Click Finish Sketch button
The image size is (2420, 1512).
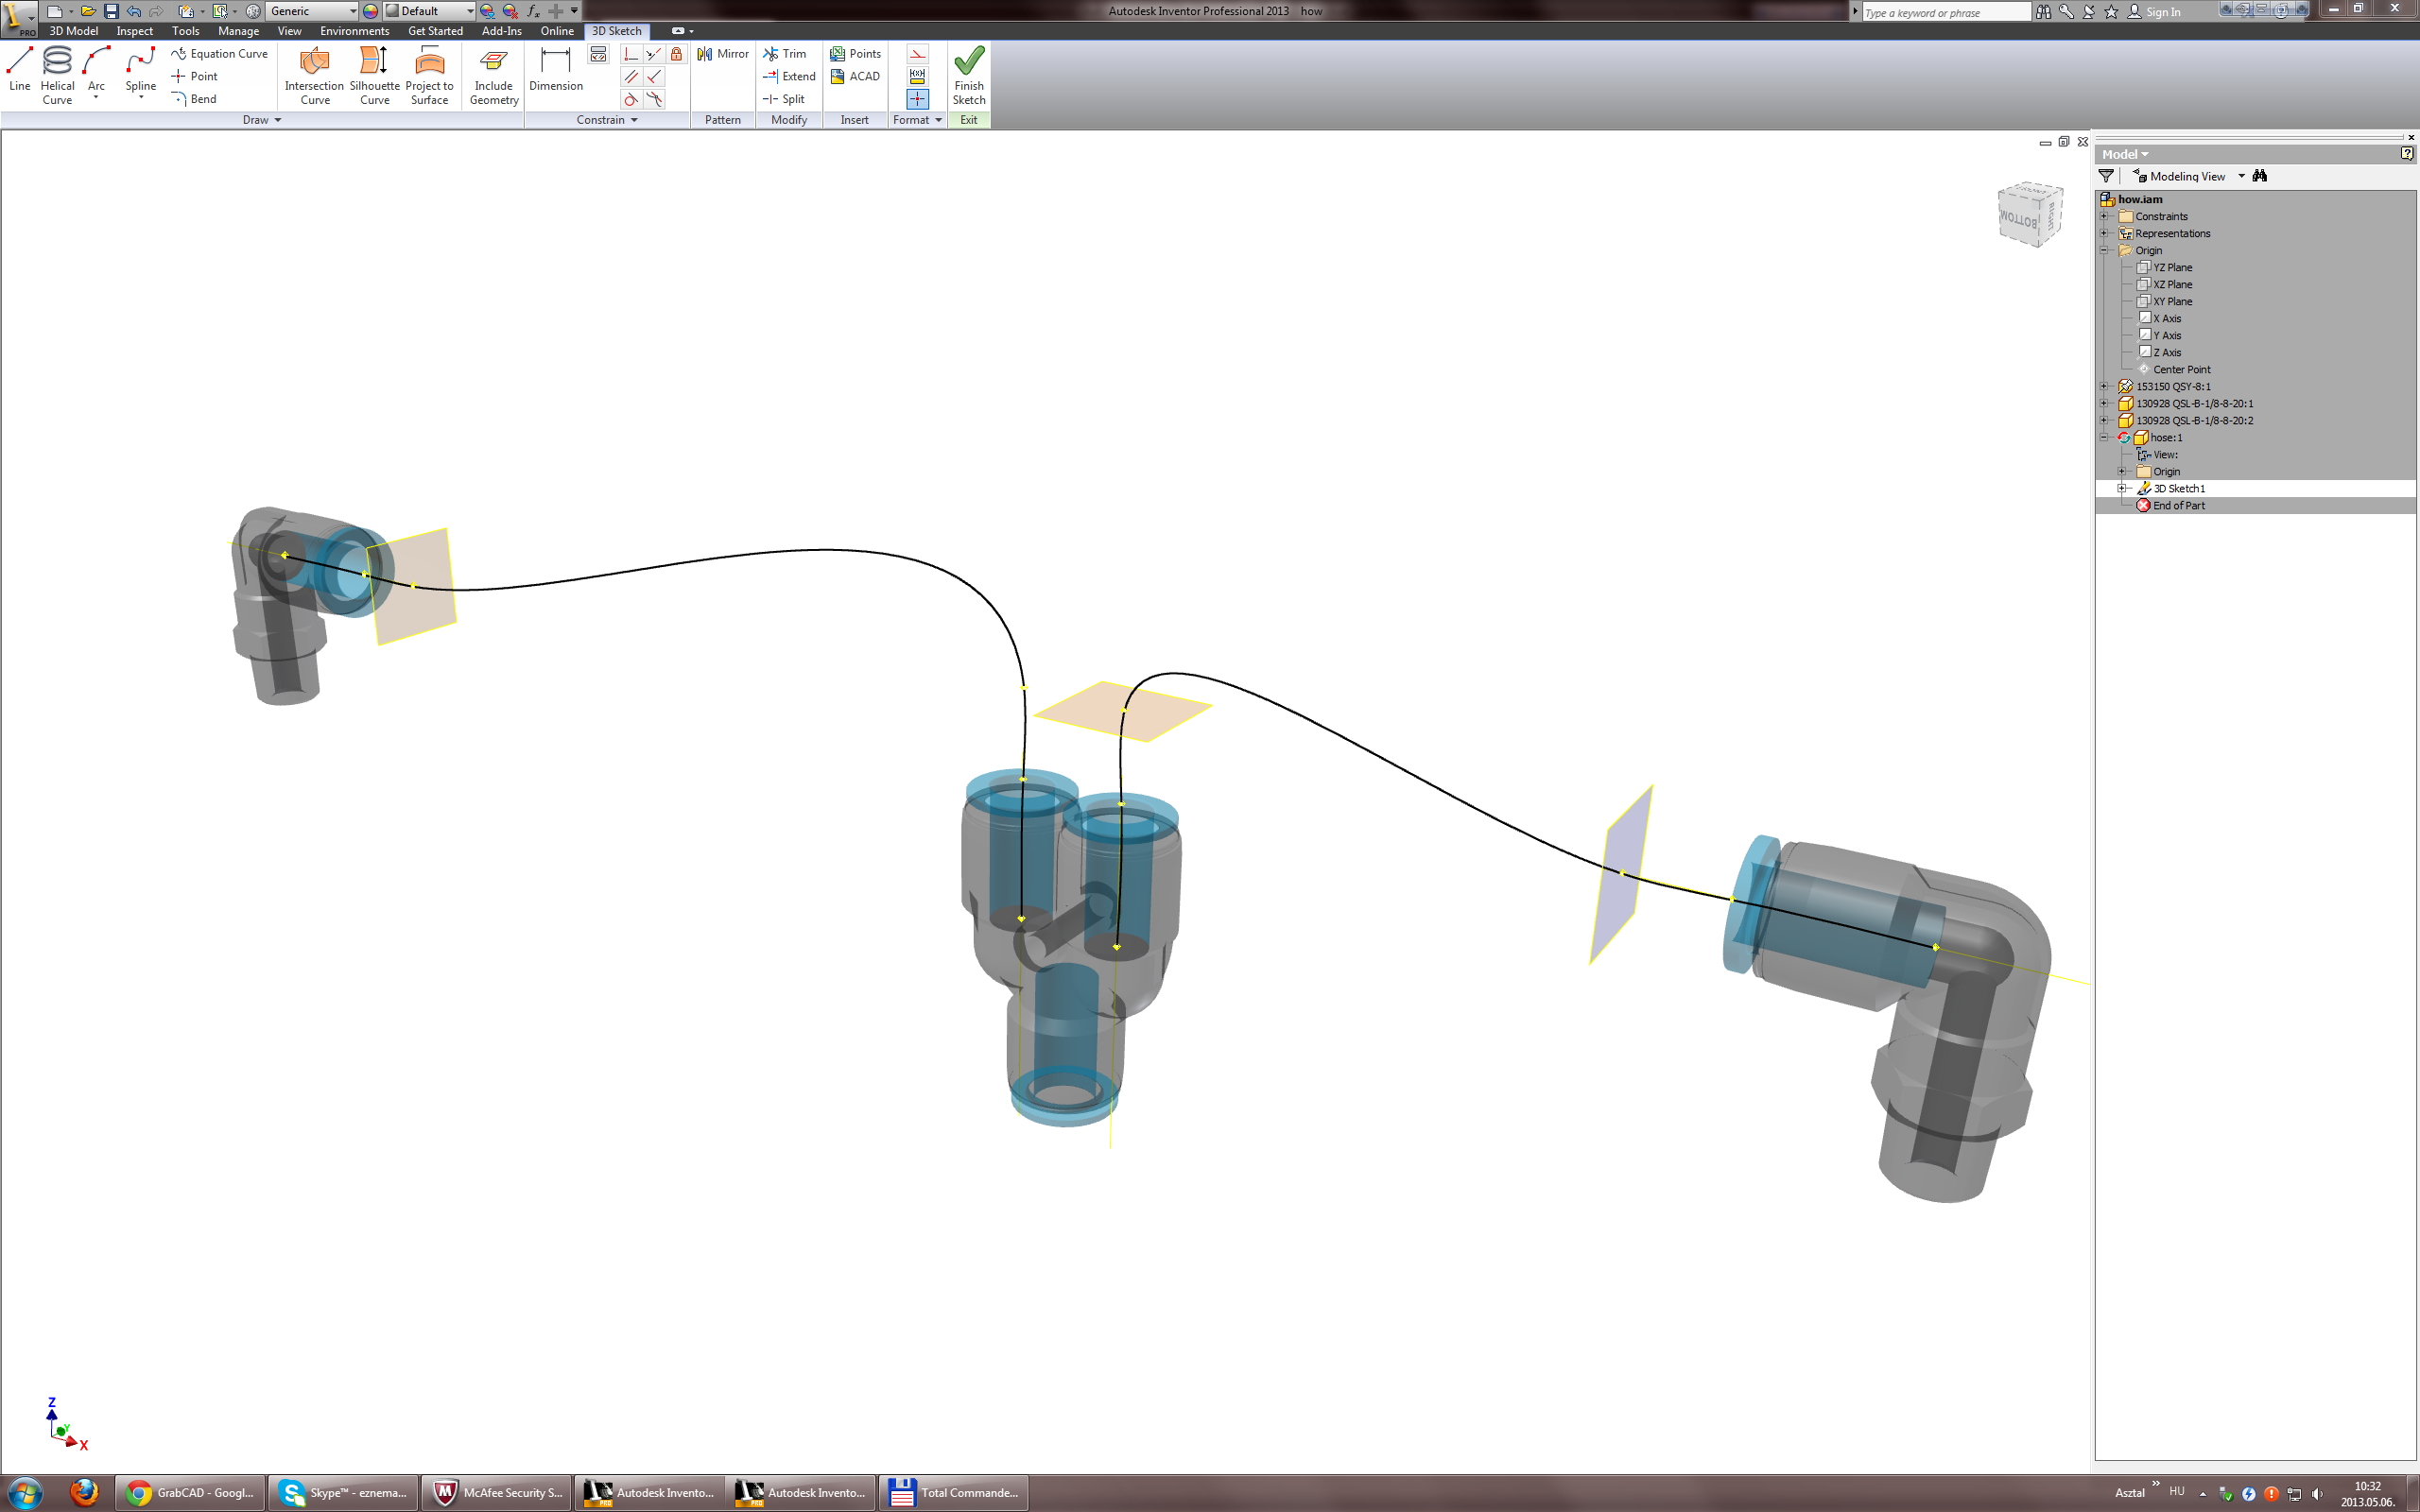pos(968,73)
